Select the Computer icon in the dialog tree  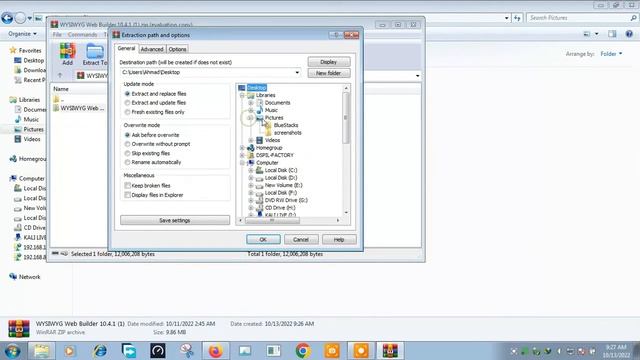251,163
